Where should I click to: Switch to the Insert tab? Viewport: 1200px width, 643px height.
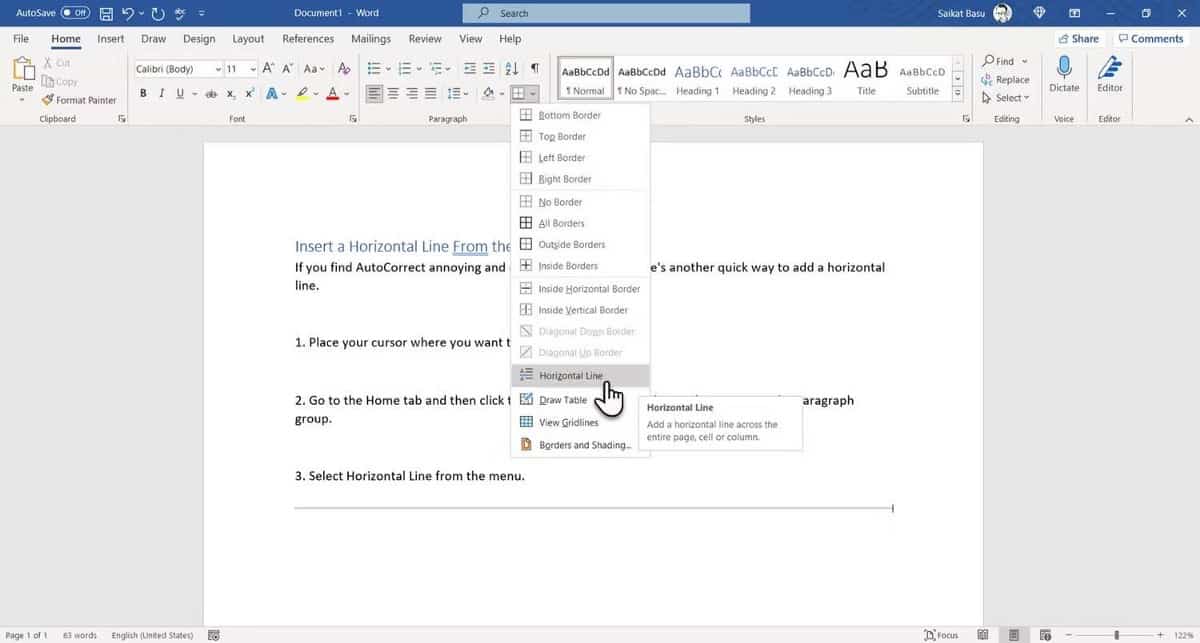(x=110, y=38)
